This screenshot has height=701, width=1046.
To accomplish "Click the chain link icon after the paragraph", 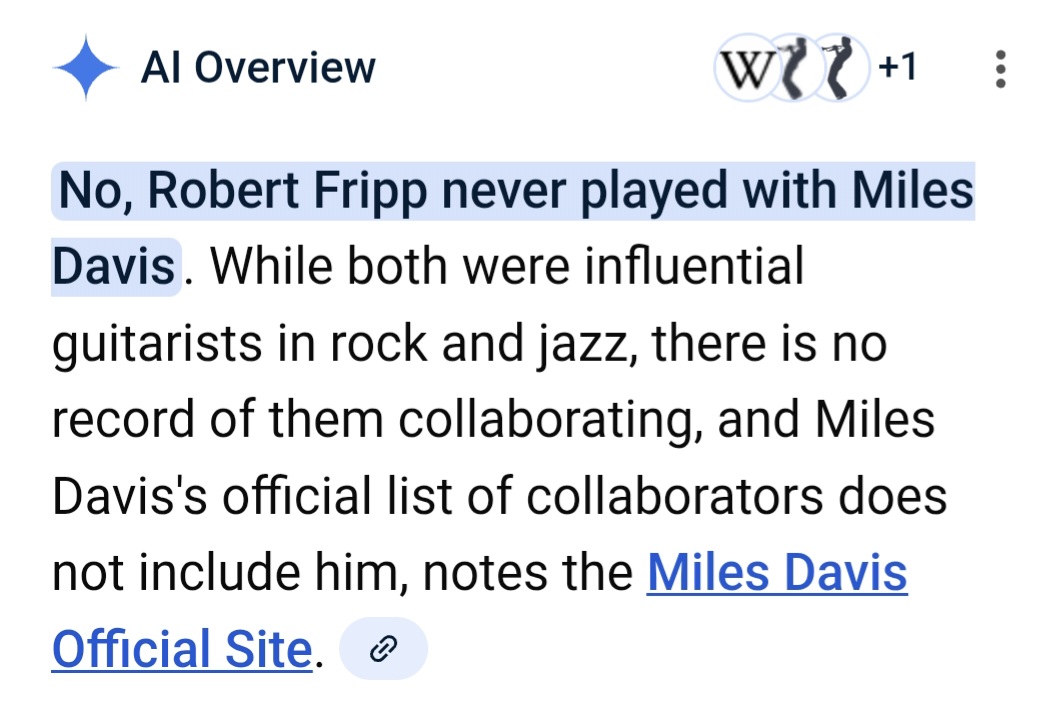I will coord(383,650).
